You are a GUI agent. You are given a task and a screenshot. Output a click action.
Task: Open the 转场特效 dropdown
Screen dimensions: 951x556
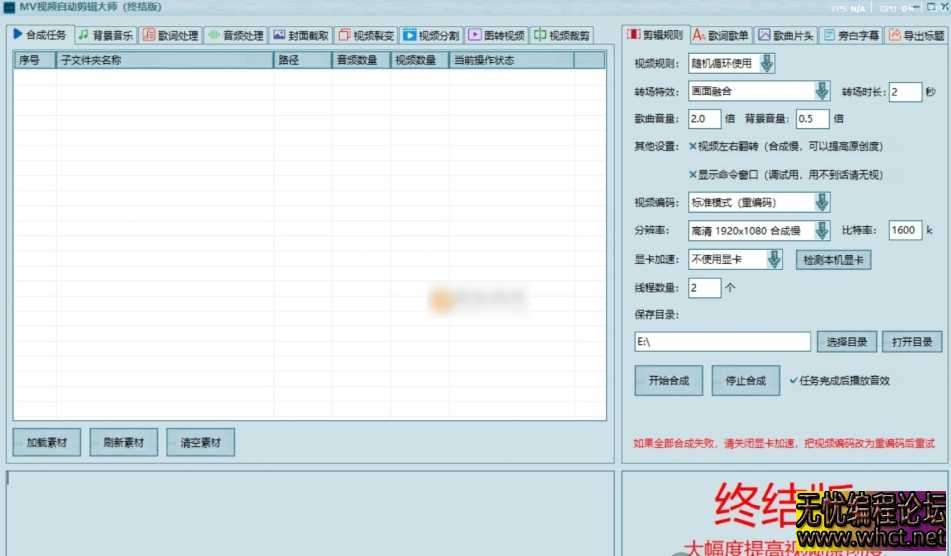point(822,92)
